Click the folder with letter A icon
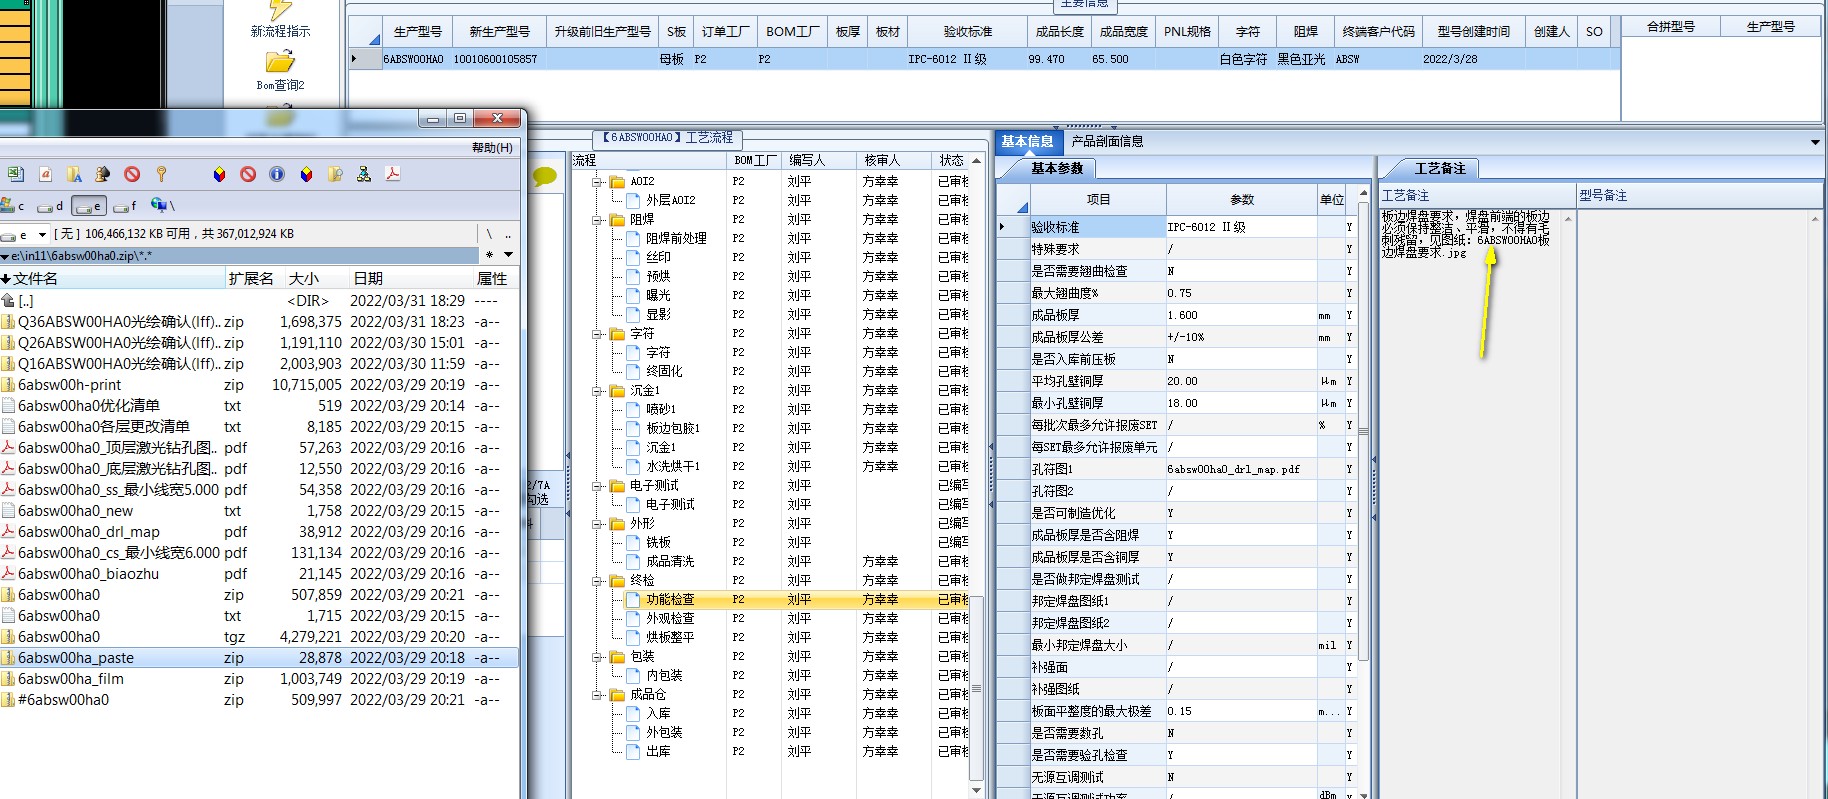 point(74,174)
